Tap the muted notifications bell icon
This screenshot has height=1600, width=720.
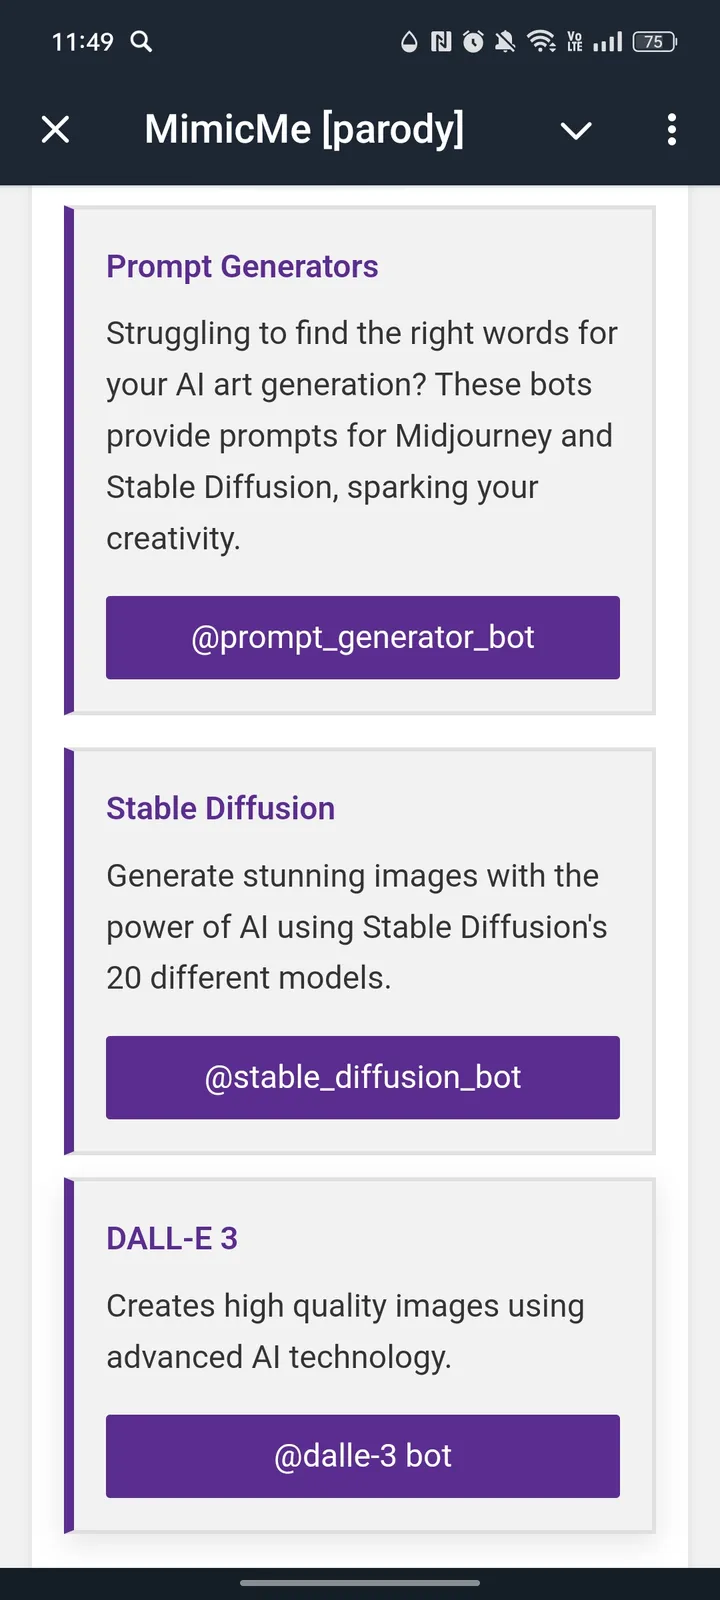pyautogui.click(x=506, y=42)
